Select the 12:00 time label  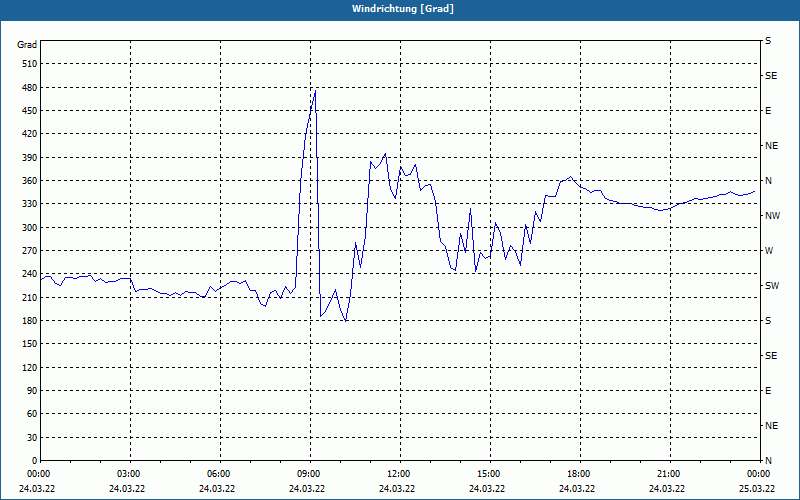tap(398, 474)
